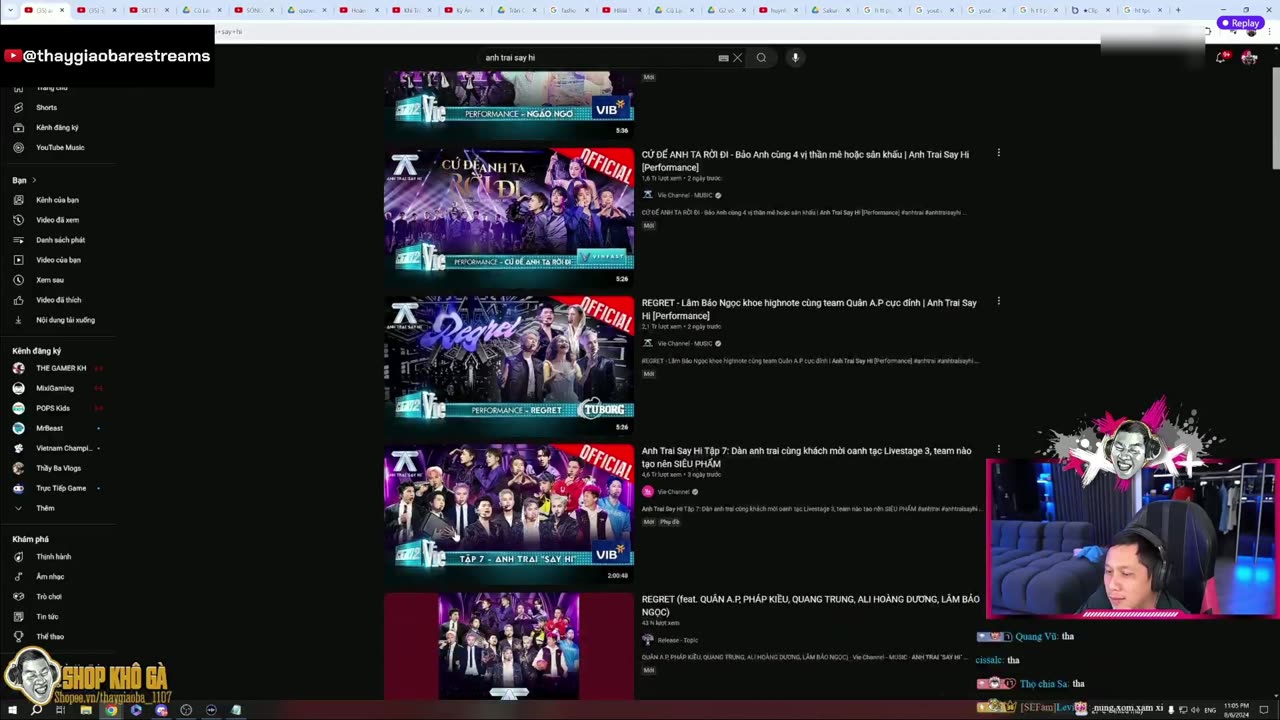Open Chrome from the Windows taskbar
This screenshot has width=1280, height=720.
pyautogui.click(x=111, y=710)
